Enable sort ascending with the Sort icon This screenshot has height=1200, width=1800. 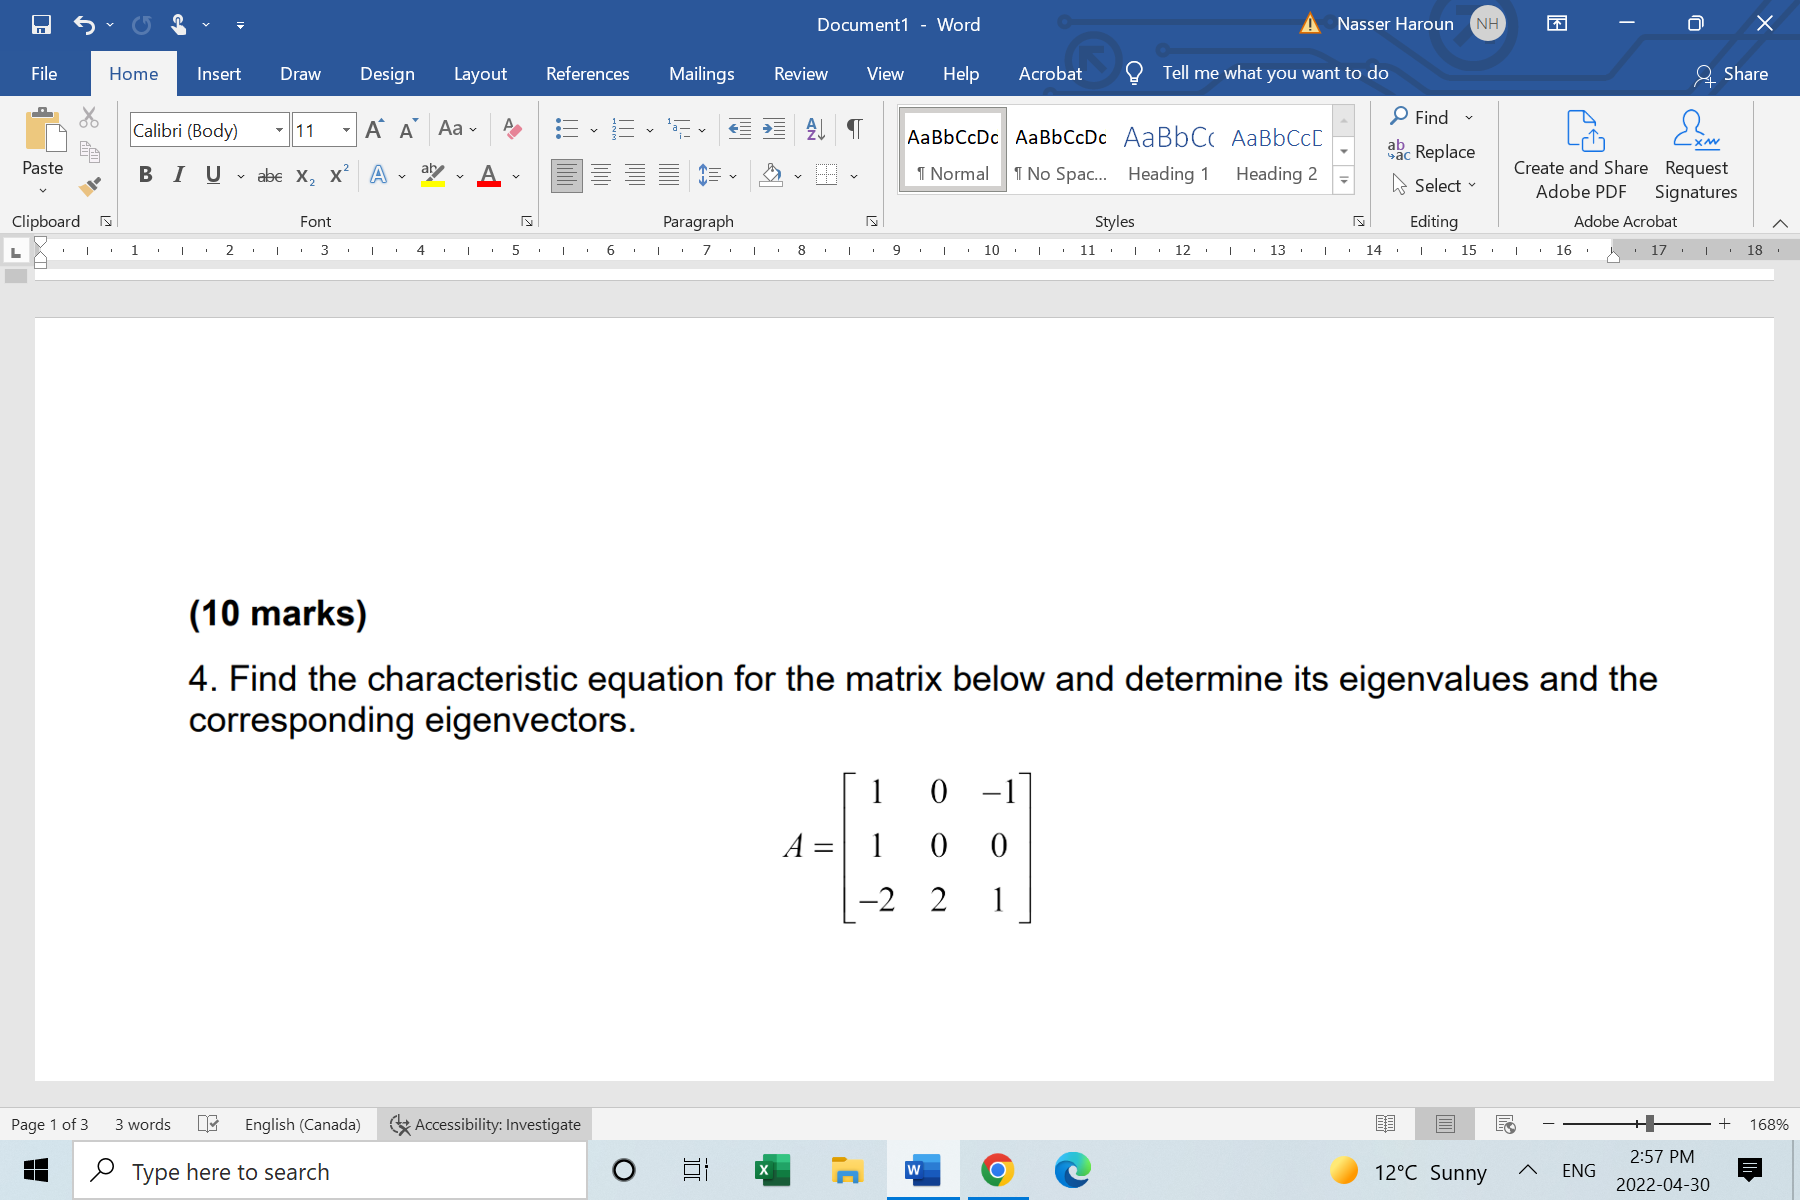tap(813, 128)
